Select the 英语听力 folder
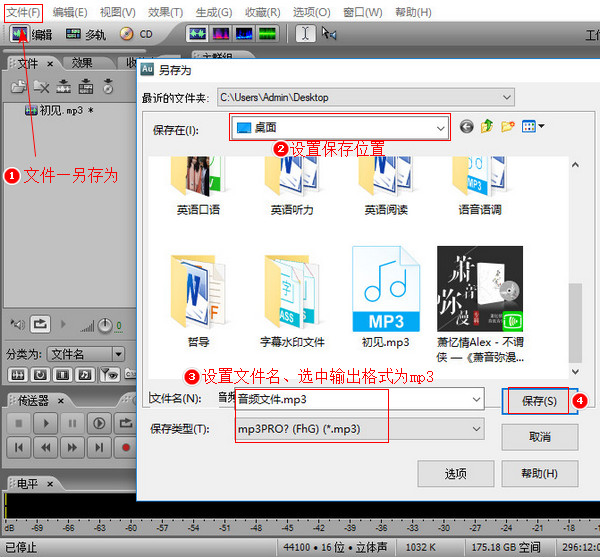This screenshot has width=600, height=557. [292, 186]
